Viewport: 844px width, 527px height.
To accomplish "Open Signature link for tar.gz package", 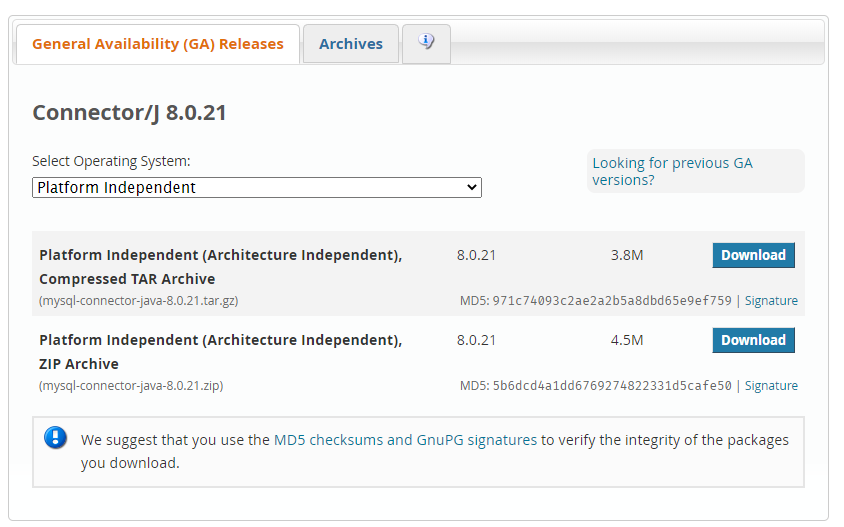I will pos(771,301).
